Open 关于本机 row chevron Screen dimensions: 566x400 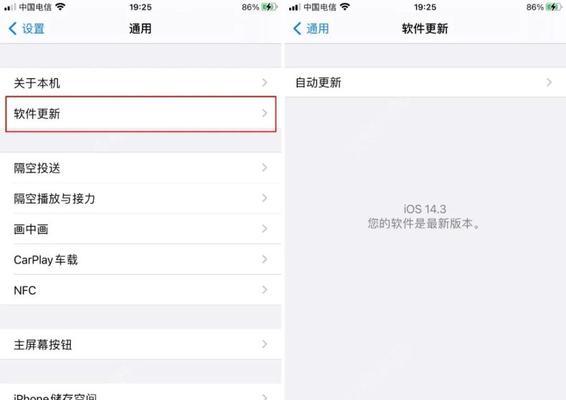[x=265, y=83]
